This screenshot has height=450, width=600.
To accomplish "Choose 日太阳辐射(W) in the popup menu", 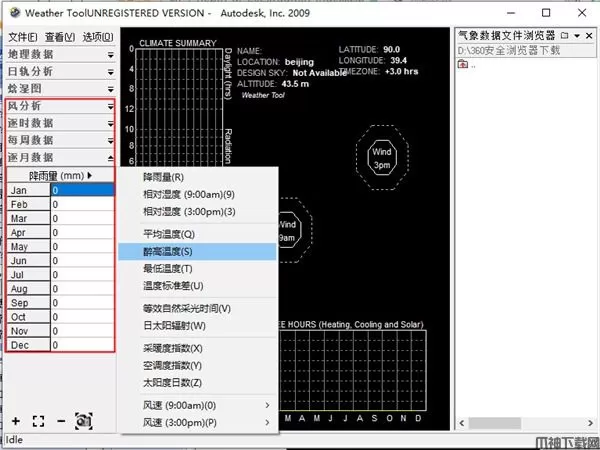I will click(175, 325).
